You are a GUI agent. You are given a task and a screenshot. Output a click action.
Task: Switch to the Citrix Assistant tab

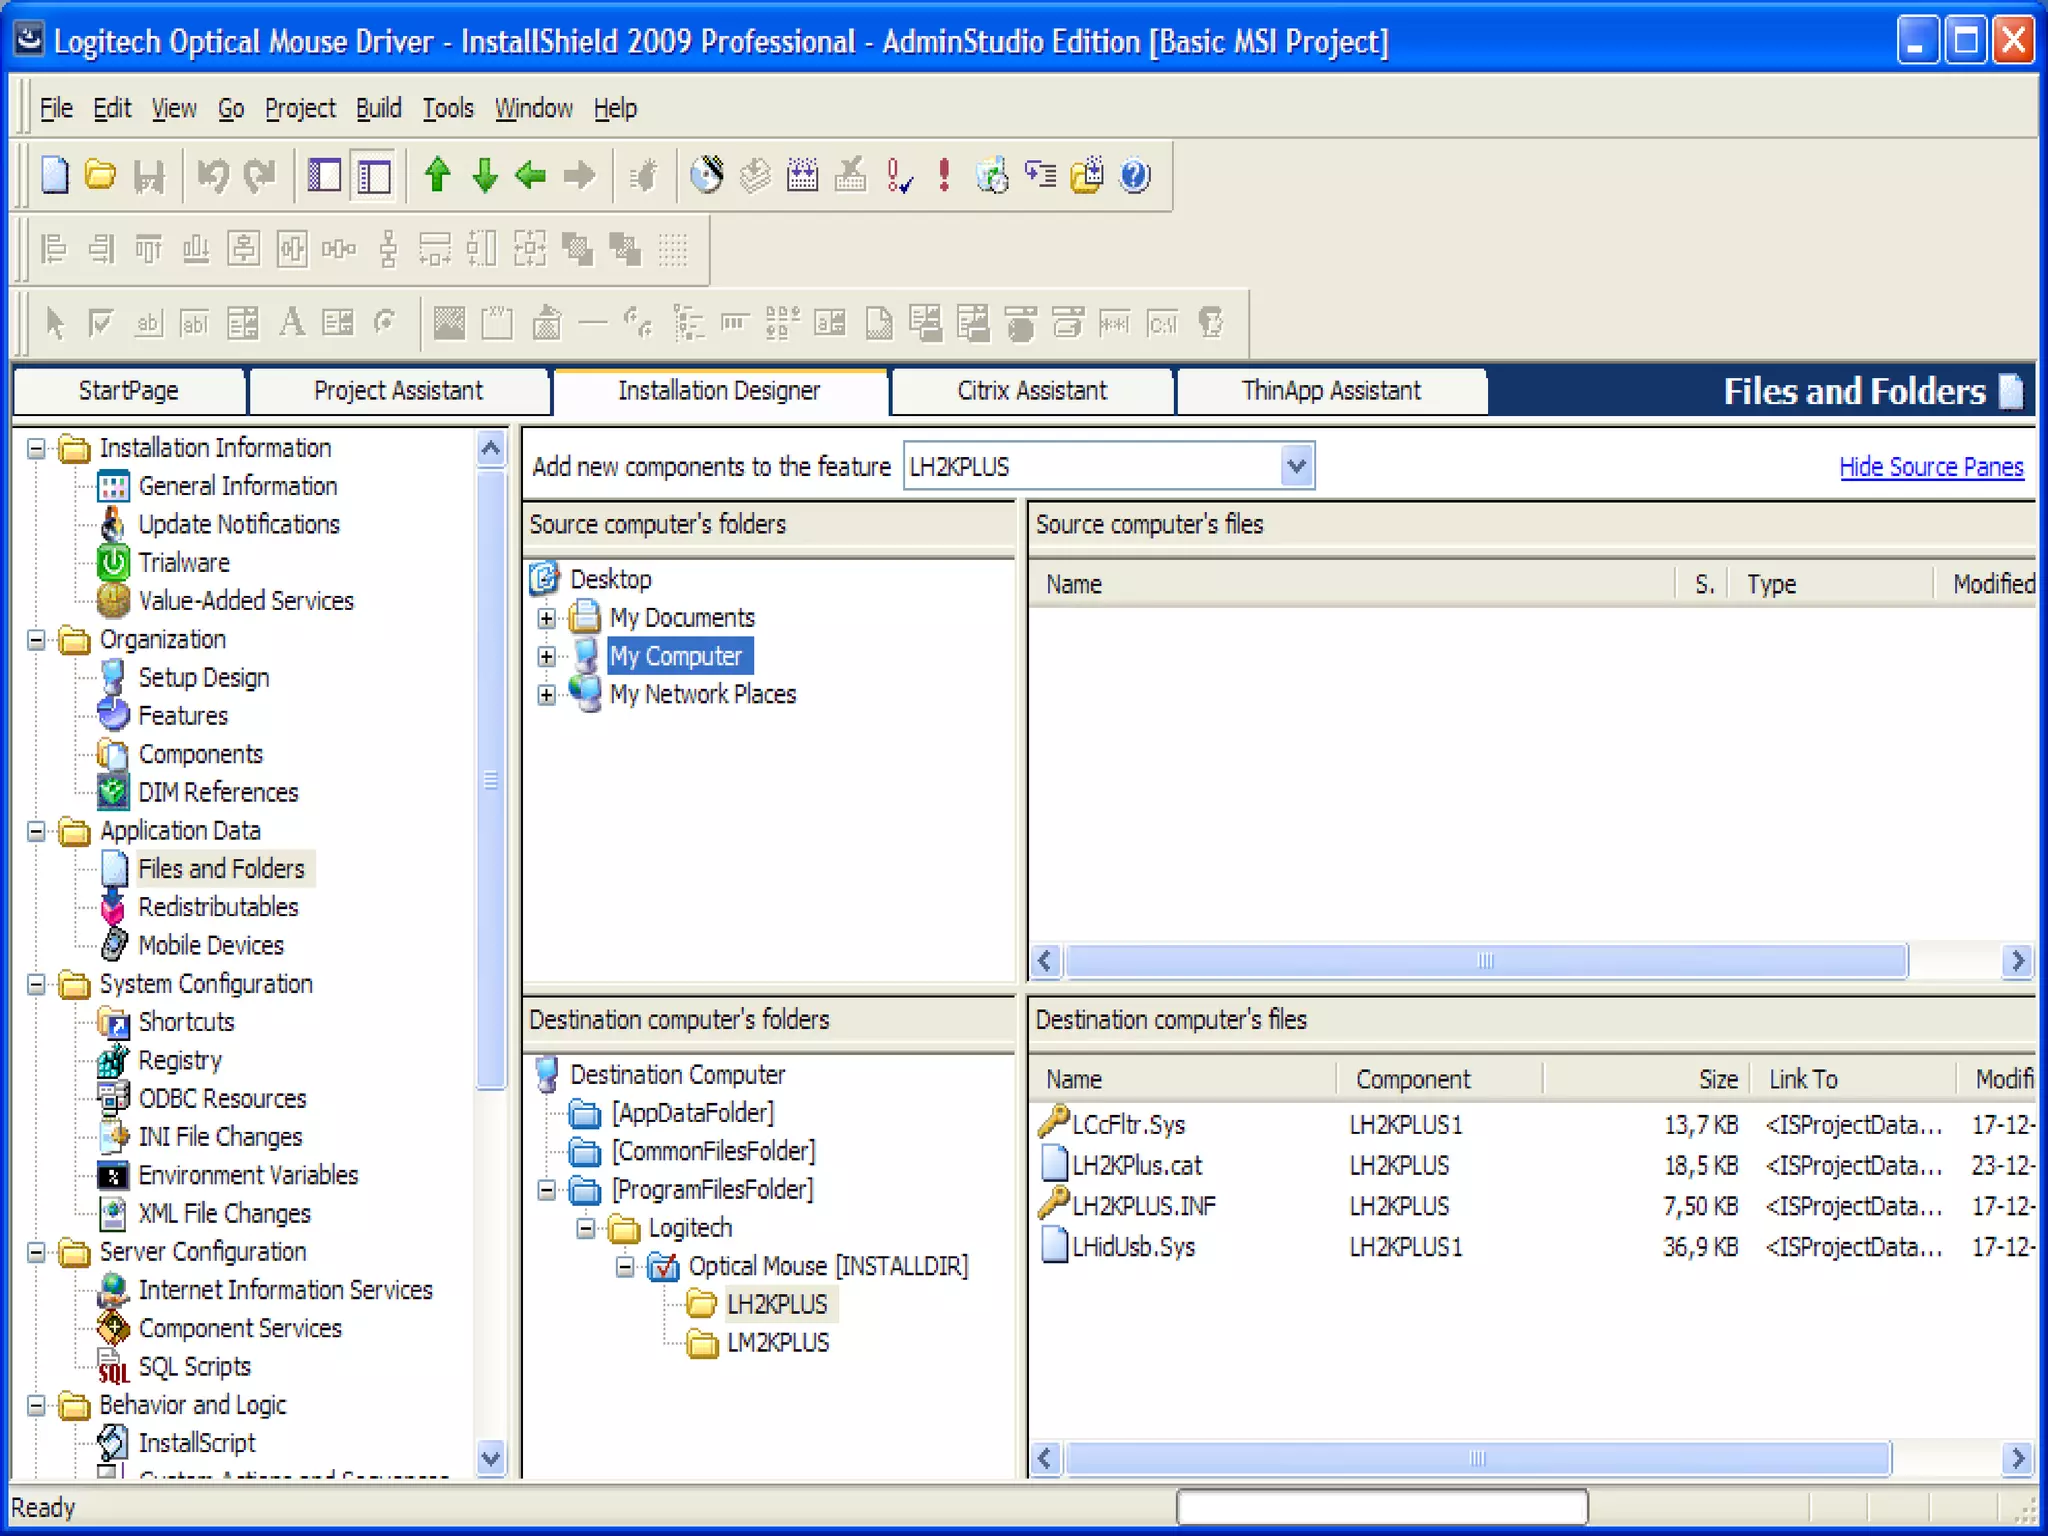[x=1032, y=391]
